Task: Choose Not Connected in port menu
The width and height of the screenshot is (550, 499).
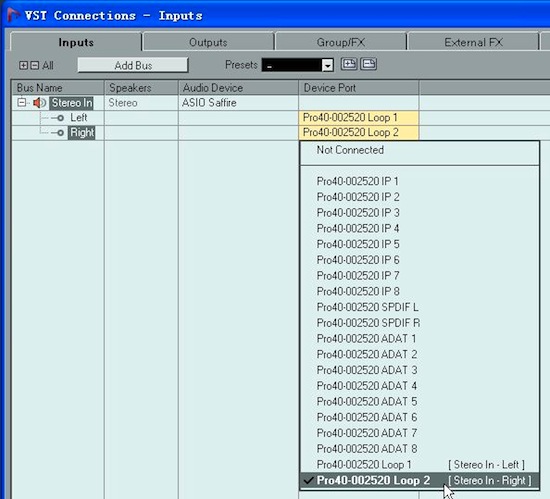Action: point(420,150)
